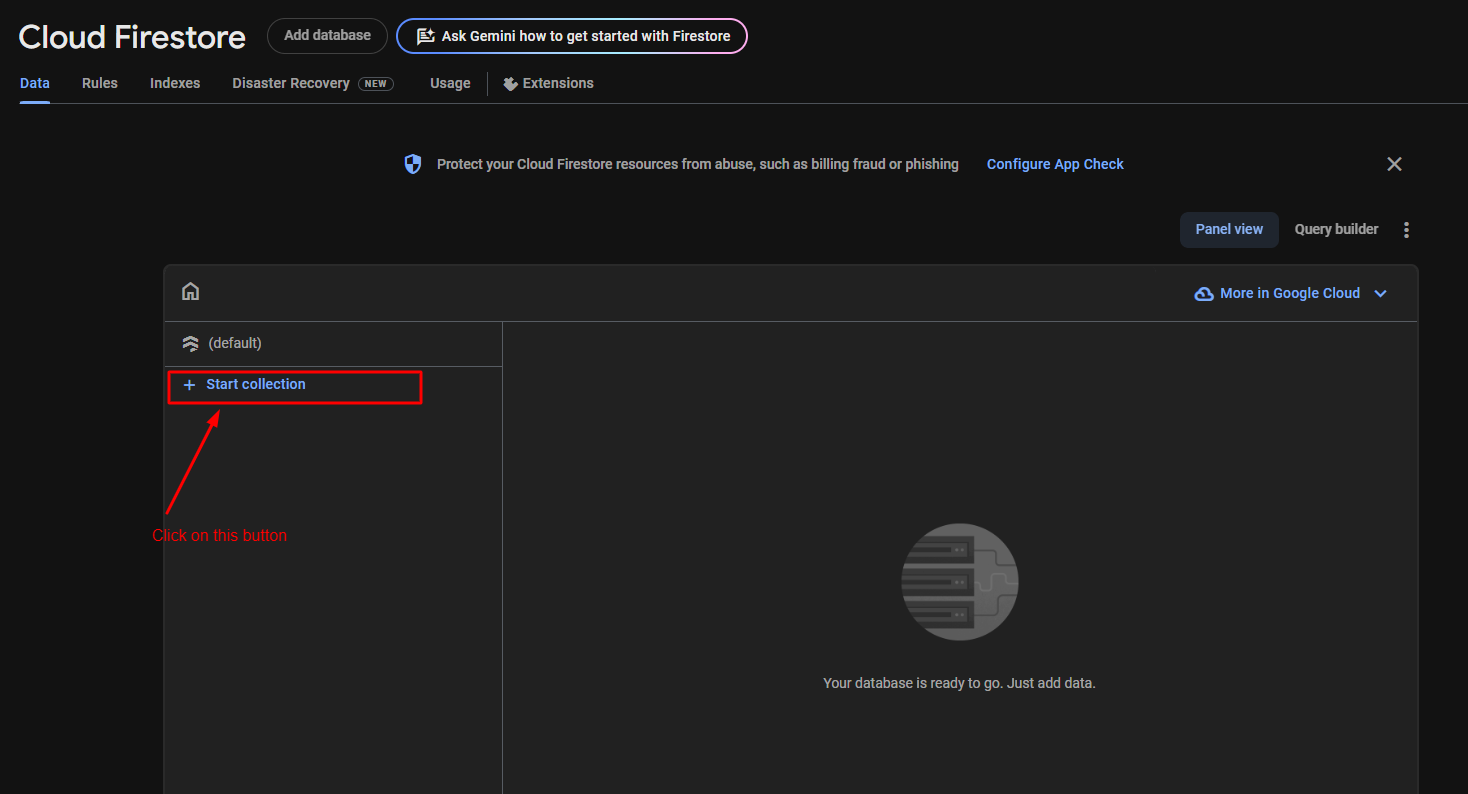Switch to Panel view
The height and width of the screenshot is (794, 1468).
(x=1229, y=229)
